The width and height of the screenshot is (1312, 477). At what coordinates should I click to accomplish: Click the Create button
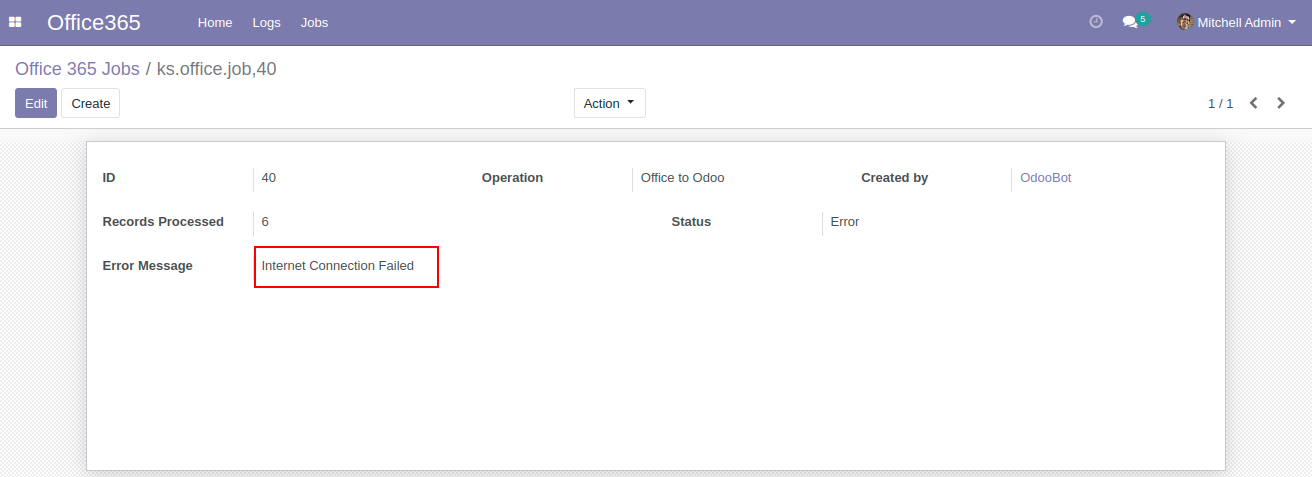click(x=90, y=103)
